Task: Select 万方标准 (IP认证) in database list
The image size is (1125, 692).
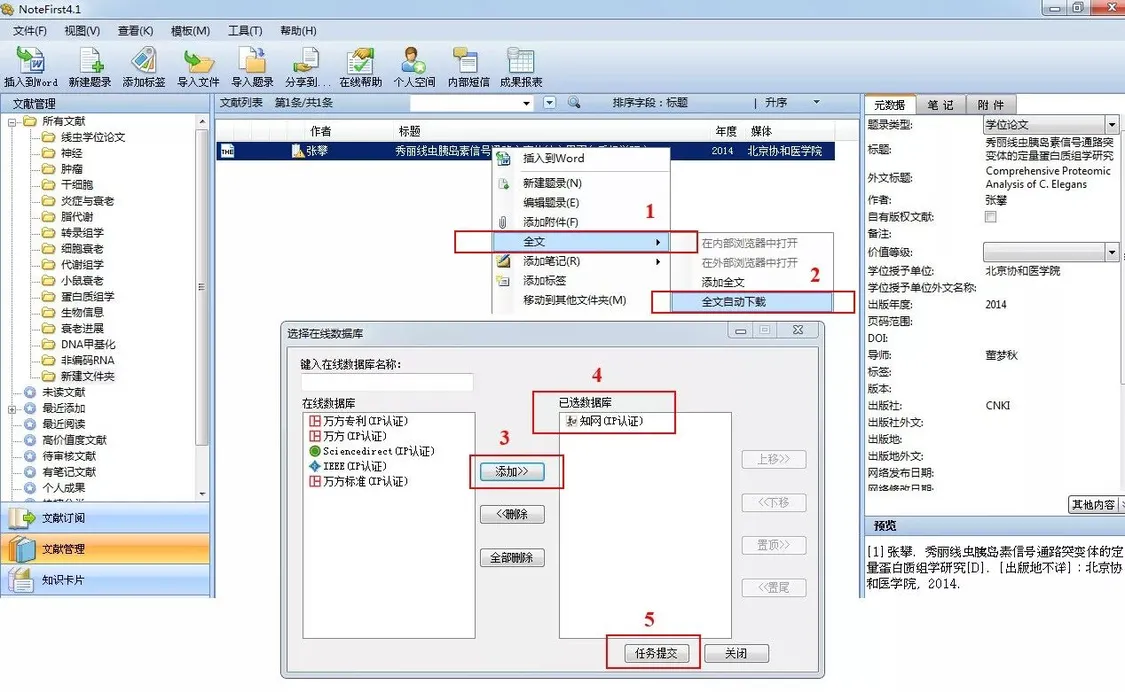Action: [358, 481]
